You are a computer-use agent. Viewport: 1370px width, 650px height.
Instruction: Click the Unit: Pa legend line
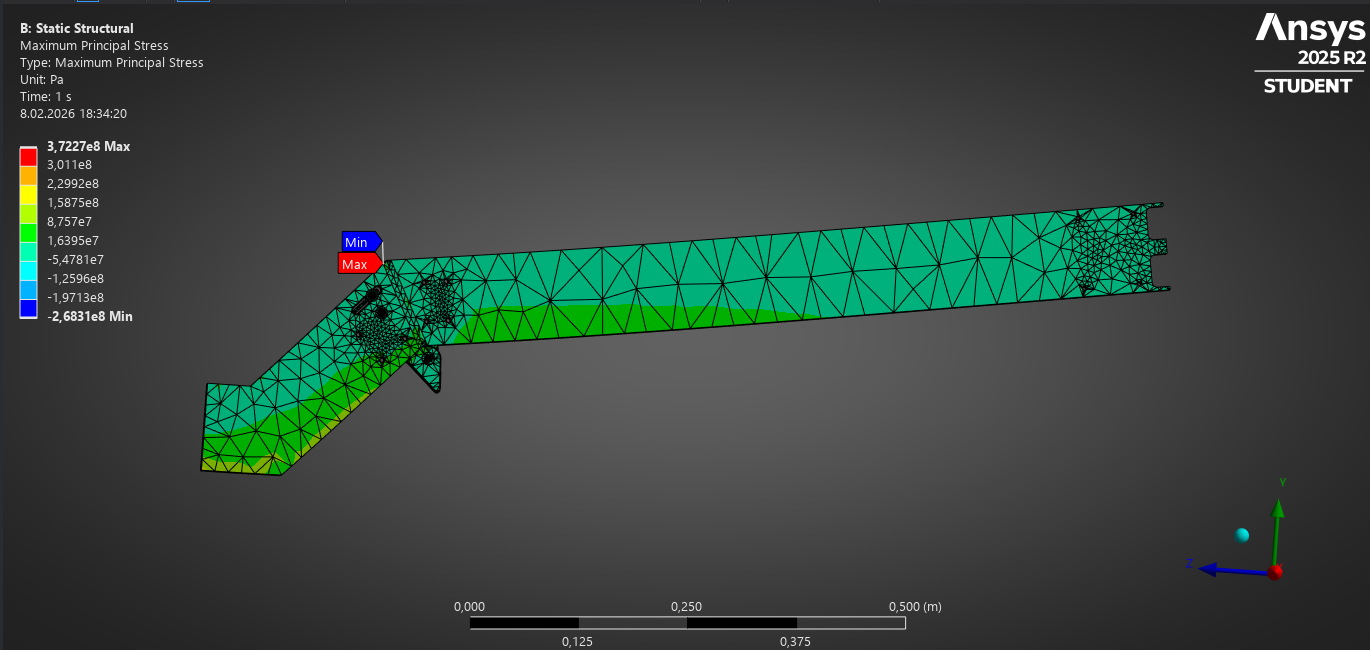pos(42,79)
